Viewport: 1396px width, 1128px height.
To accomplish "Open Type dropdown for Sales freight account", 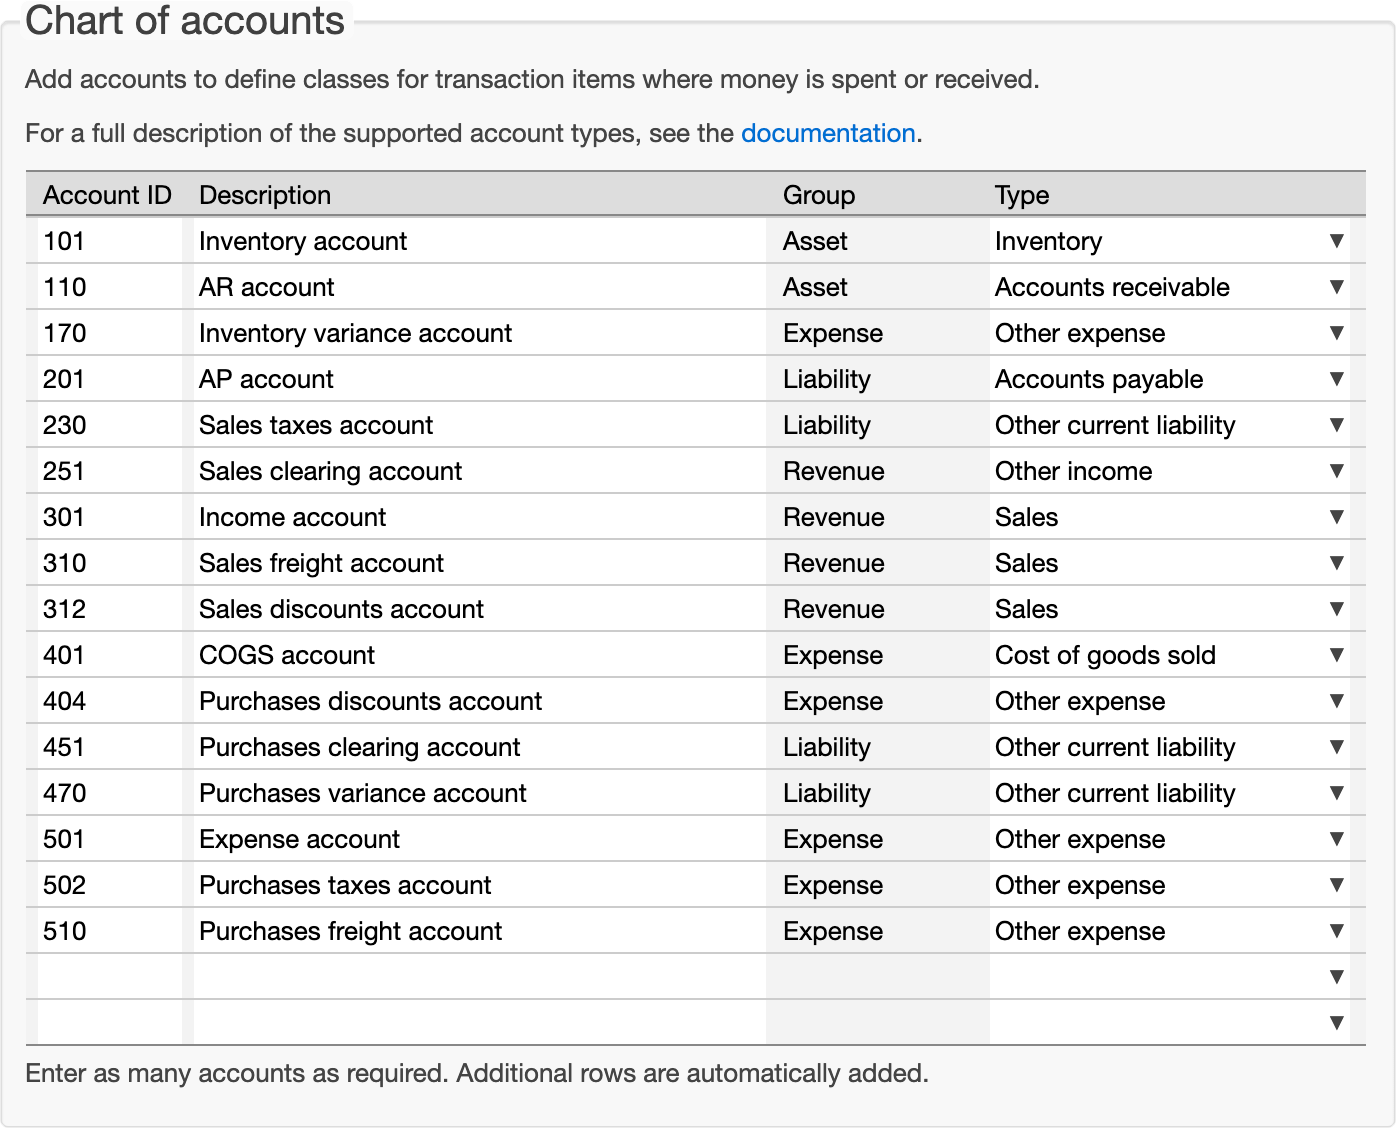I will pos(1168,563).
